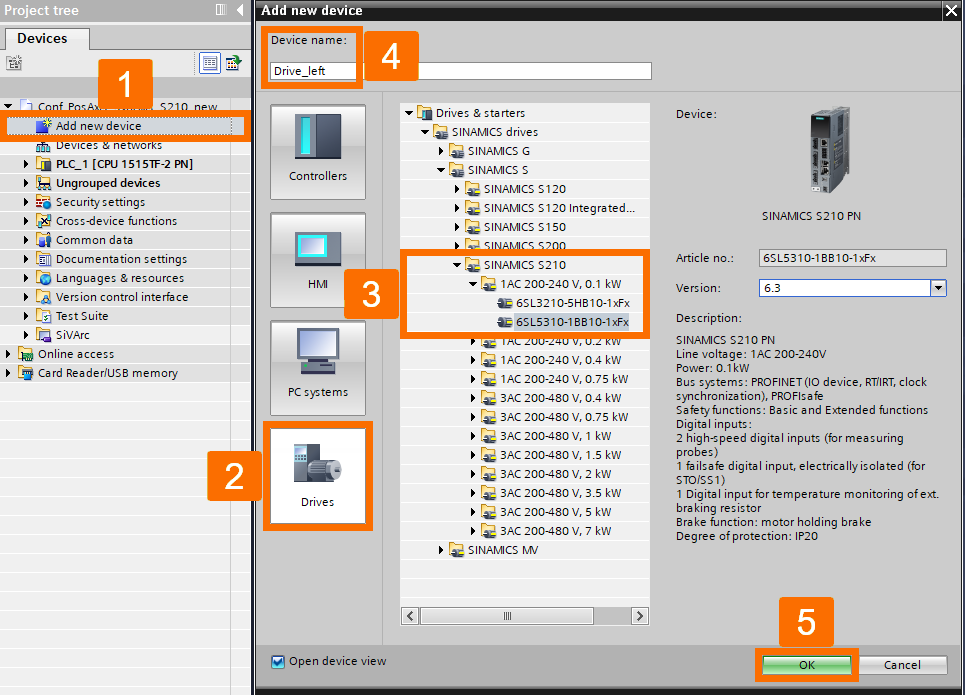The image size is (965, 695).
Task: Select the HMI device category
Action: pyautogui.click(x=318, y=260)
